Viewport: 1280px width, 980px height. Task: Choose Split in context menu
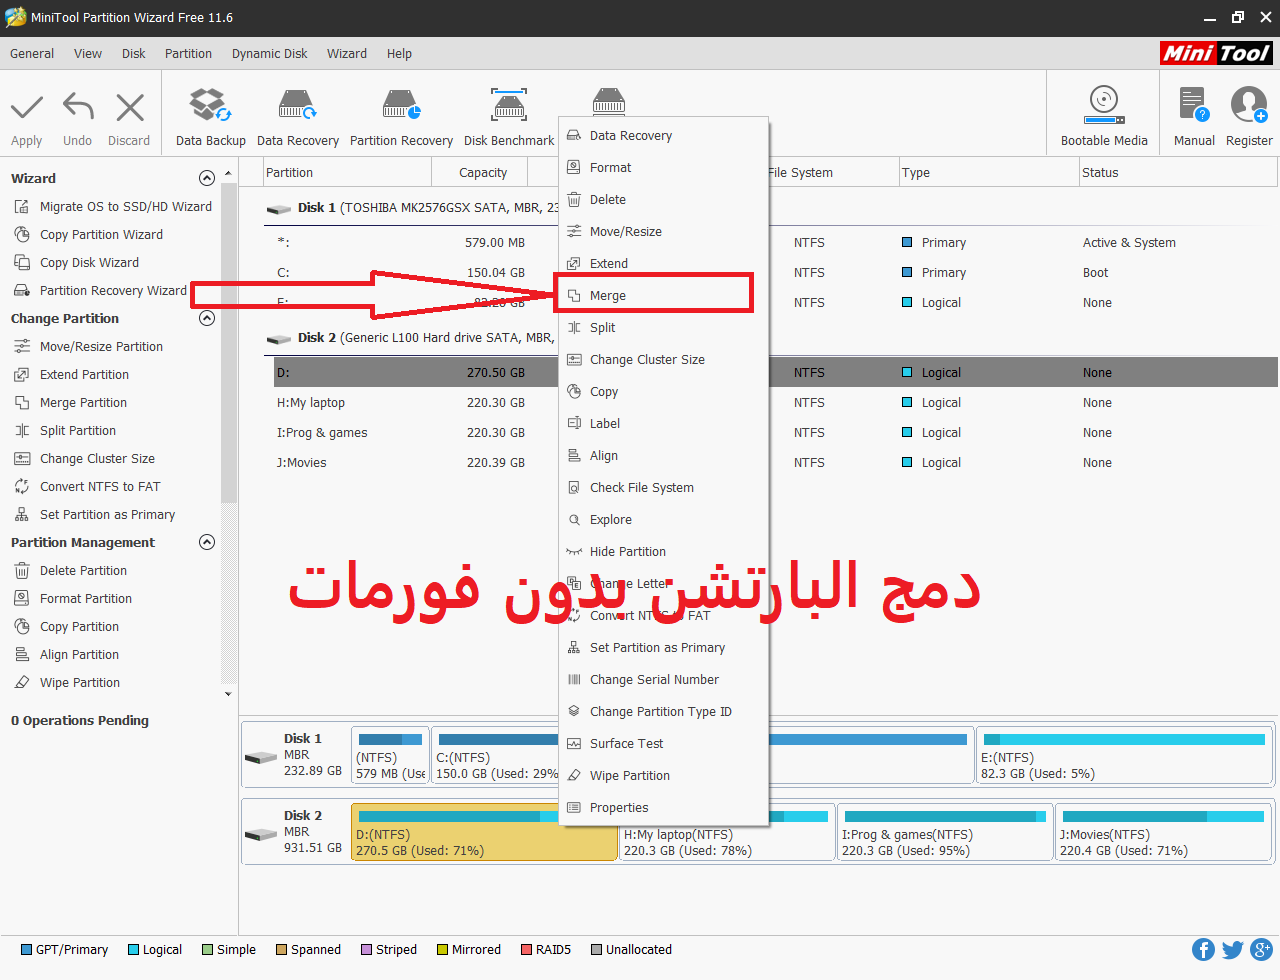663,328
